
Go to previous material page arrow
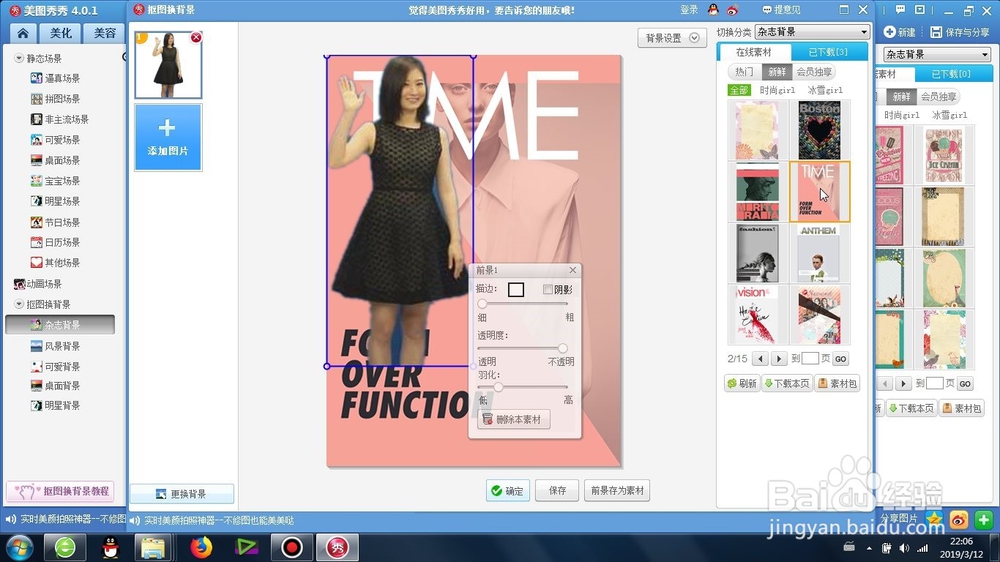760,359
